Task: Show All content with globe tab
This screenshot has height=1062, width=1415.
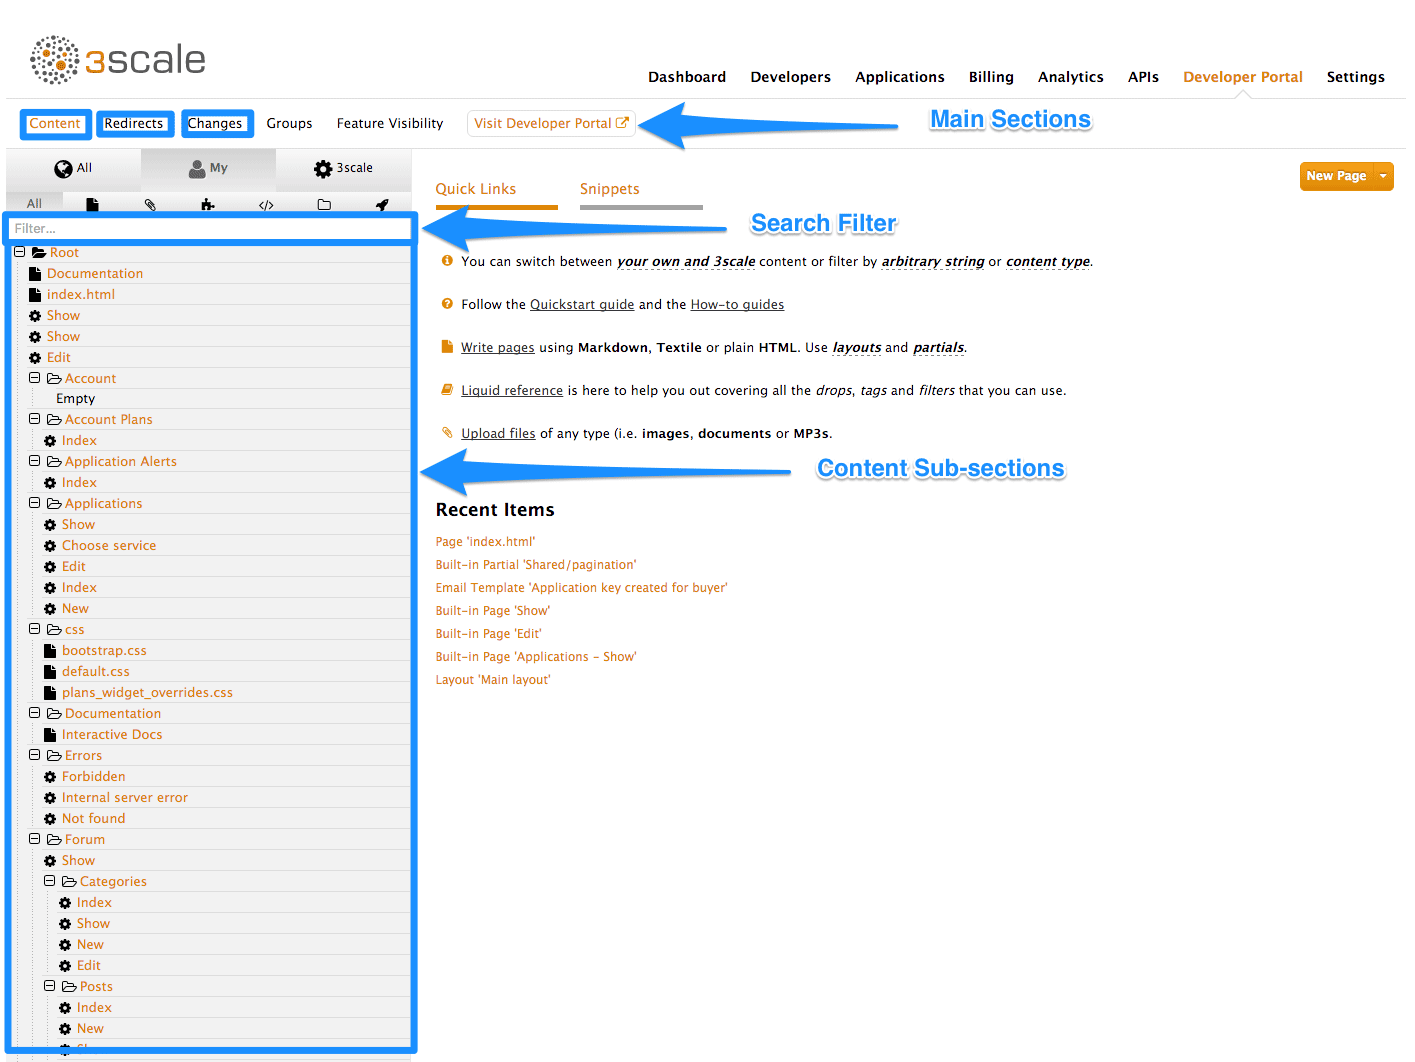Action: tap(73, 168)
